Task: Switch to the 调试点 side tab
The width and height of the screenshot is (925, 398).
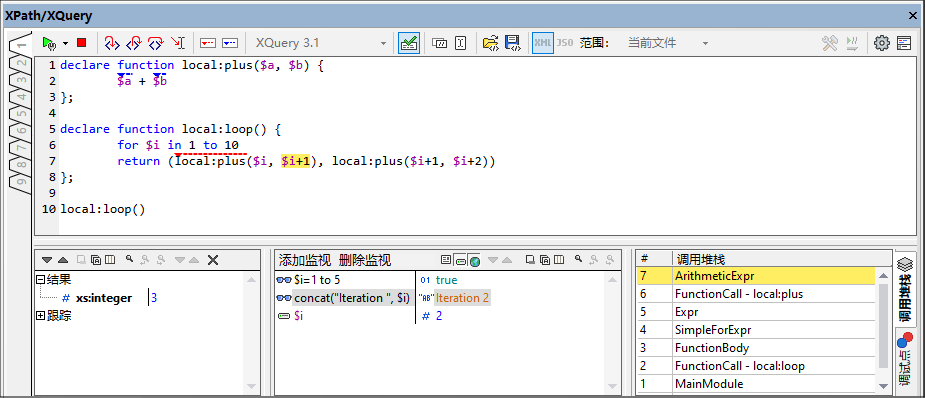Action: 905,359
